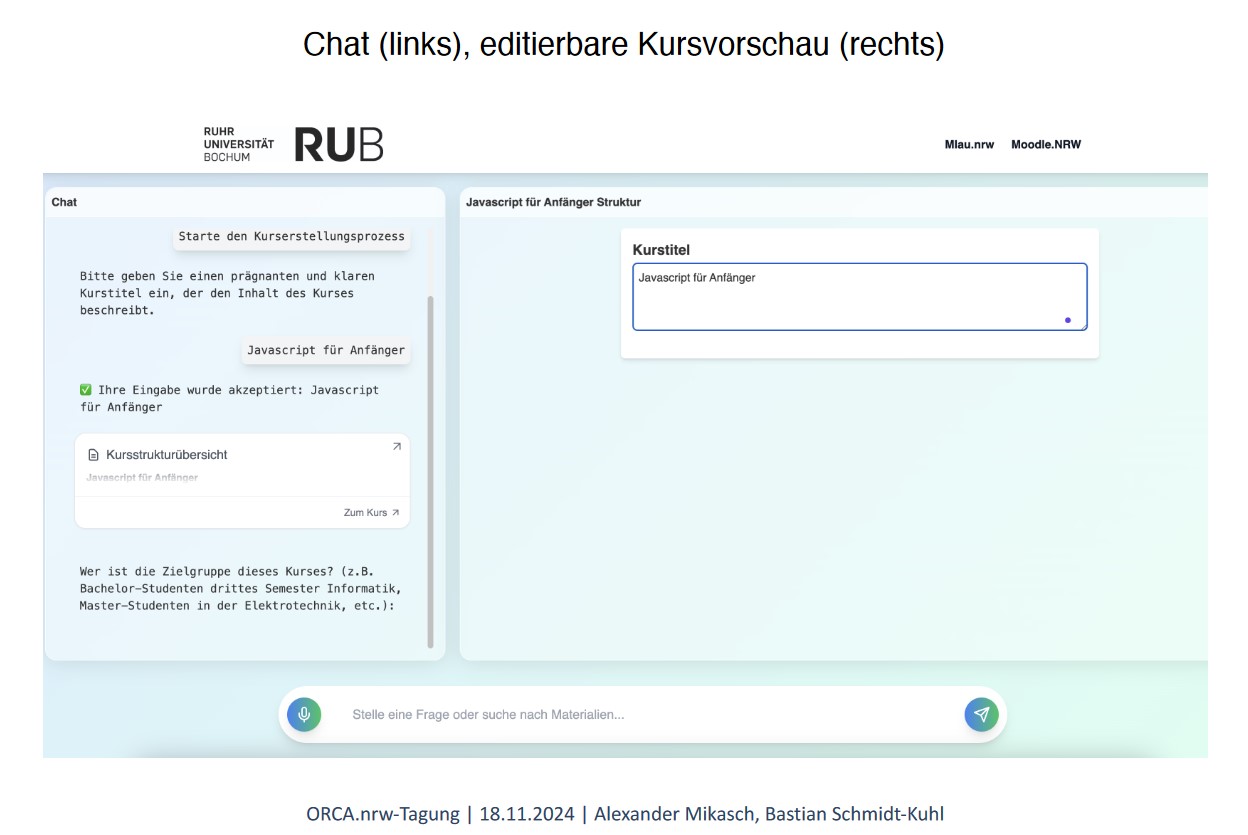Open the Mlau.nrw navigation link
Image resolution: width=1248 pixels, height=835 pixels.
click(x=969, y=144)
